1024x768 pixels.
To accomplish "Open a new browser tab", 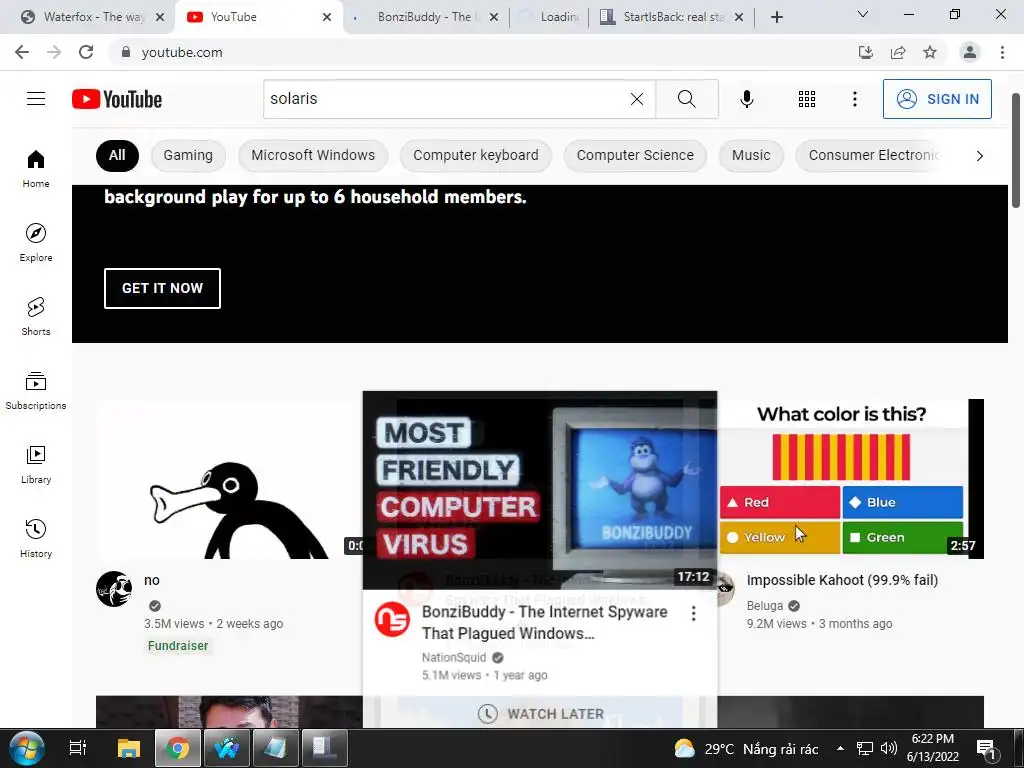I will [x=776, y=17].
